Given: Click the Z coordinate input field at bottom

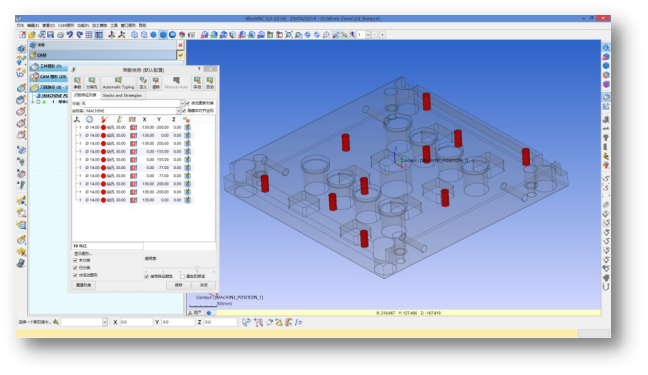Looking at the screenshot, I should click(x=221, y=322).
